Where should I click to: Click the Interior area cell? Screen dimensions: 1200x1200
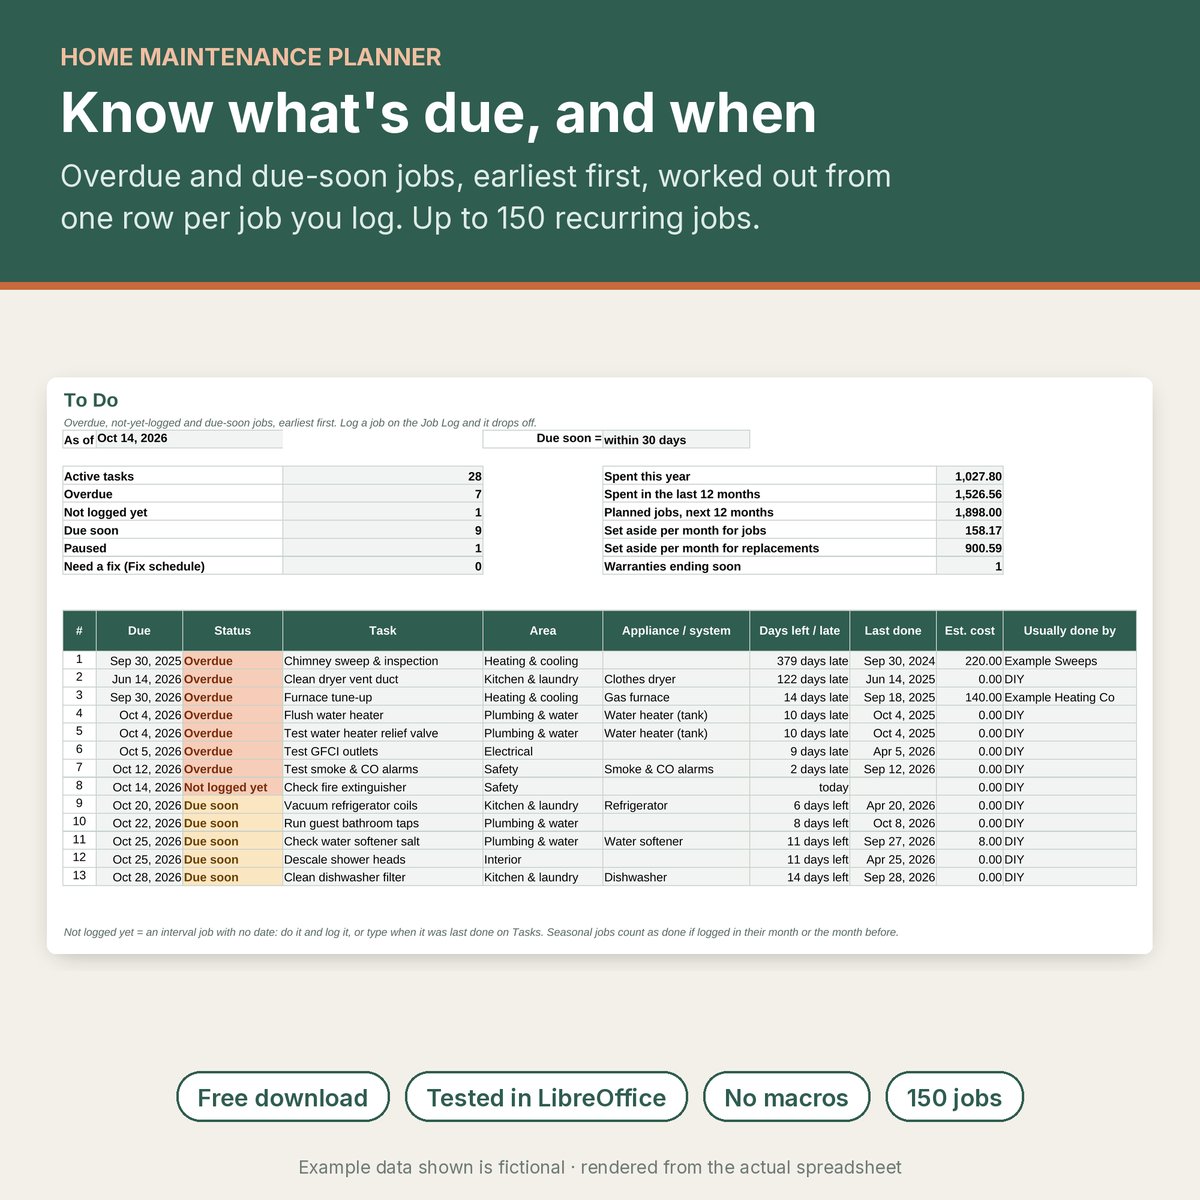coord(543,859)
